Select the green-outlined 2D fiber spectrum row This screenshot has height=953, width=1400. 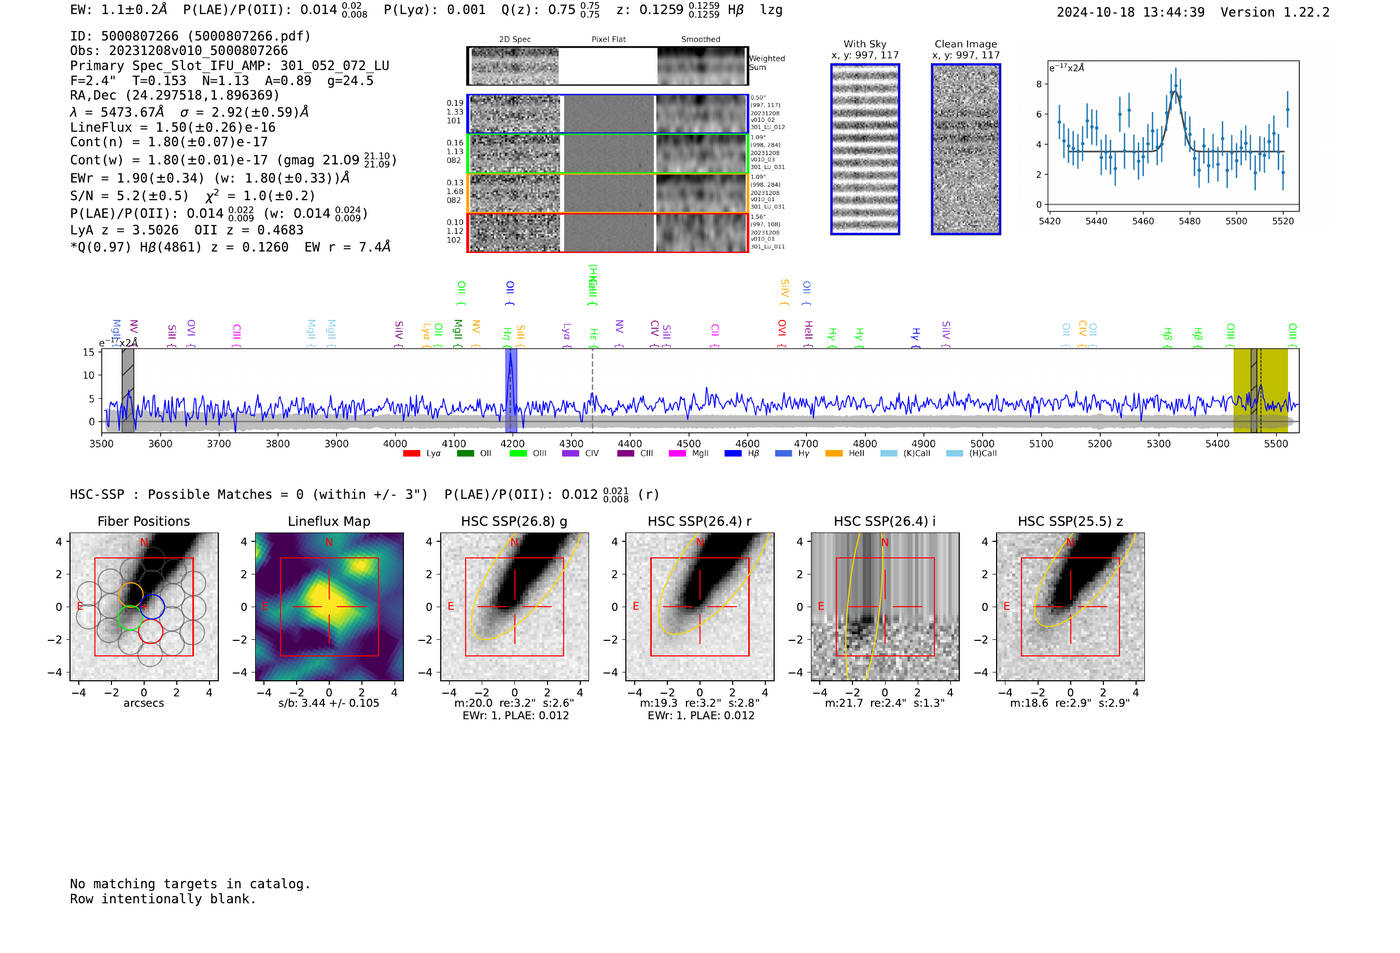pos(607,154)
